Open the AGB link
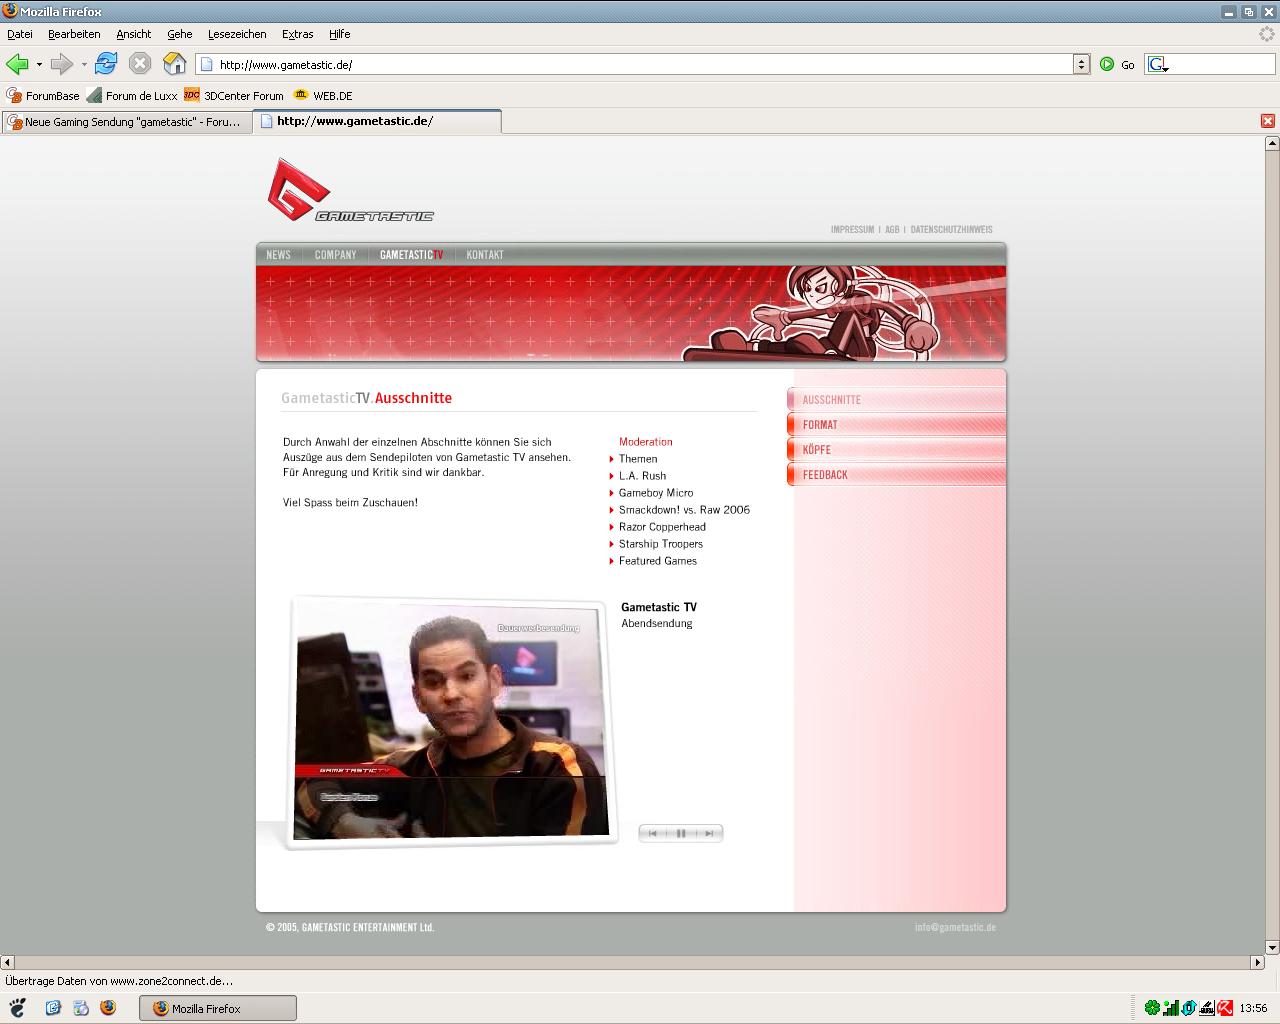The width and height of the screenshot is (1280, 1024). (x=892, y=230)
